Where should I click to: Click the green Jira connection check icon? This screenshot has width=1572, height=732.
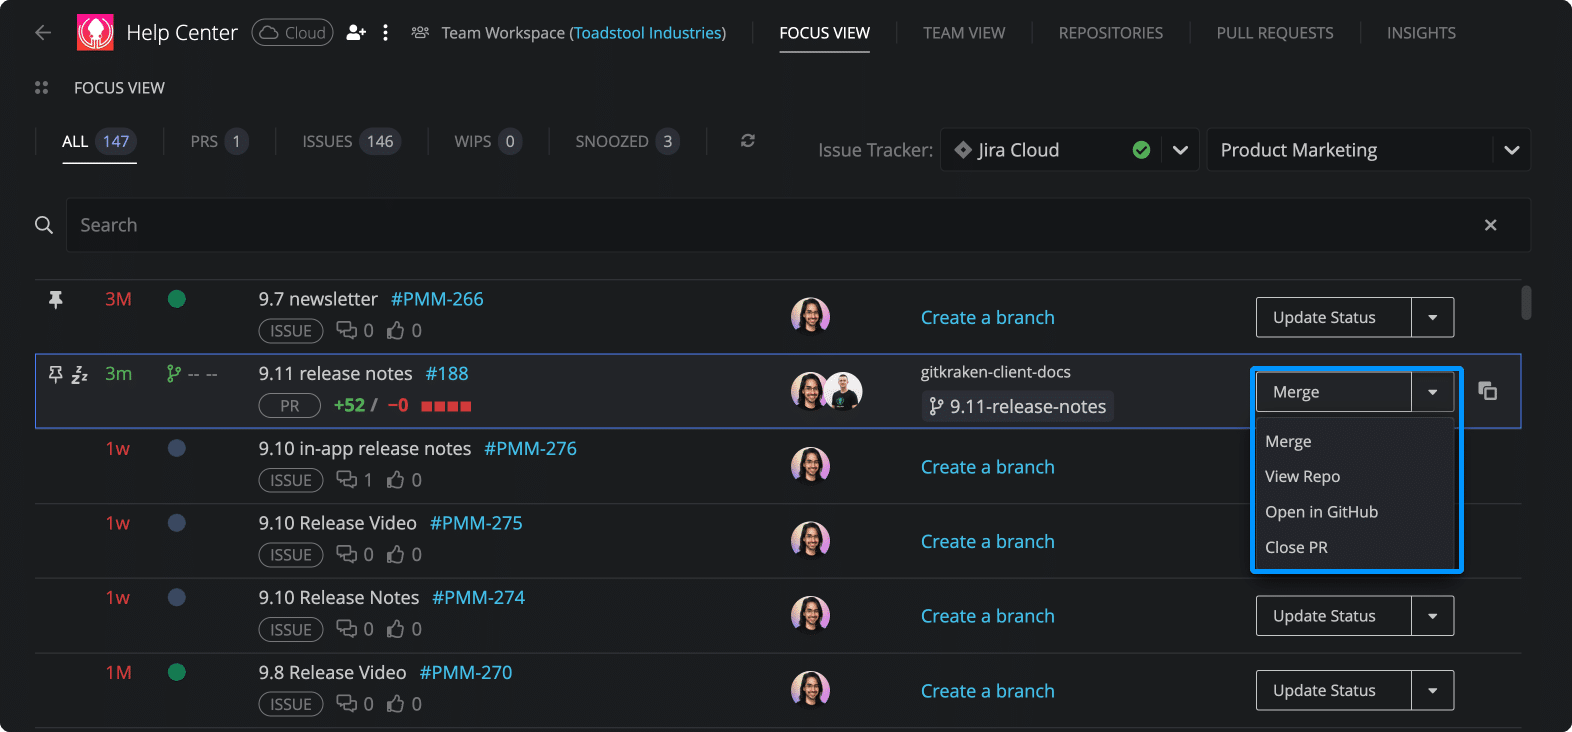click(1141, 150)
